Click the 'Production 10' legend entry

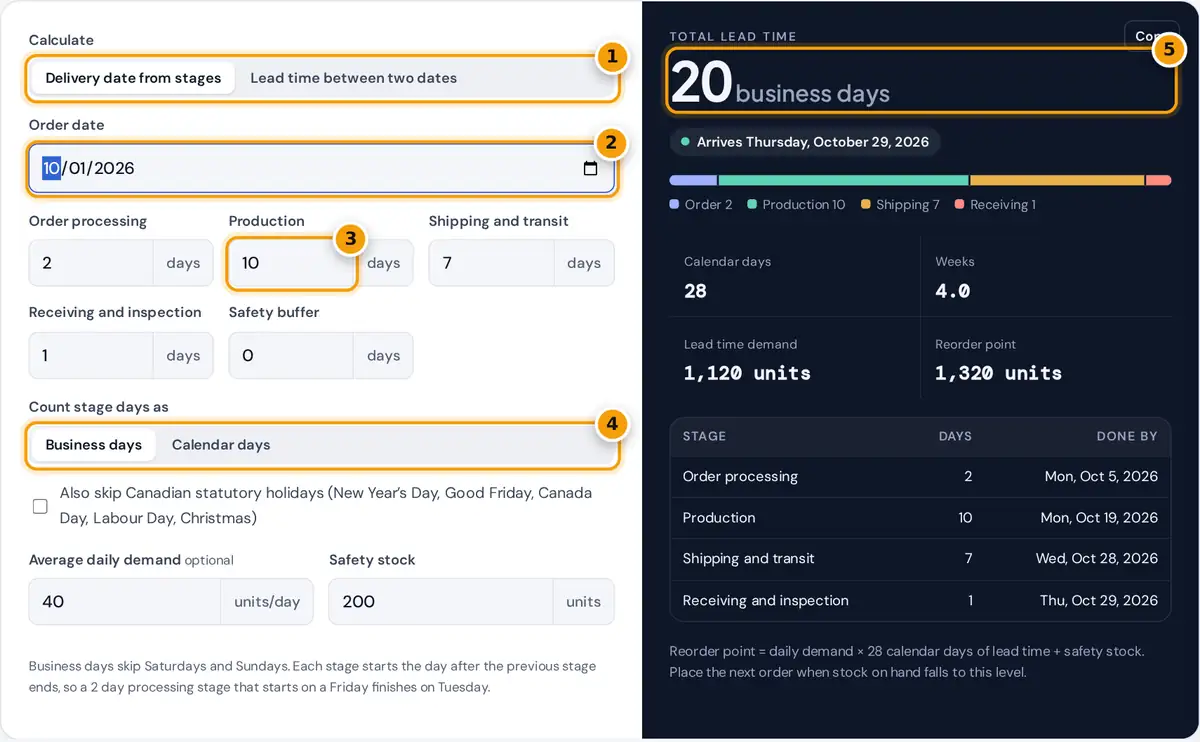796,204
